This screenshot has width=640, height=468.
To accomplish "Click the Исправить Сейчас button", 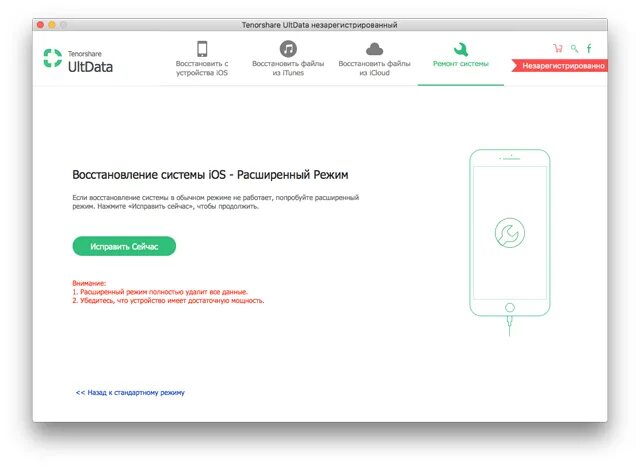I will (x=124, y=246).
